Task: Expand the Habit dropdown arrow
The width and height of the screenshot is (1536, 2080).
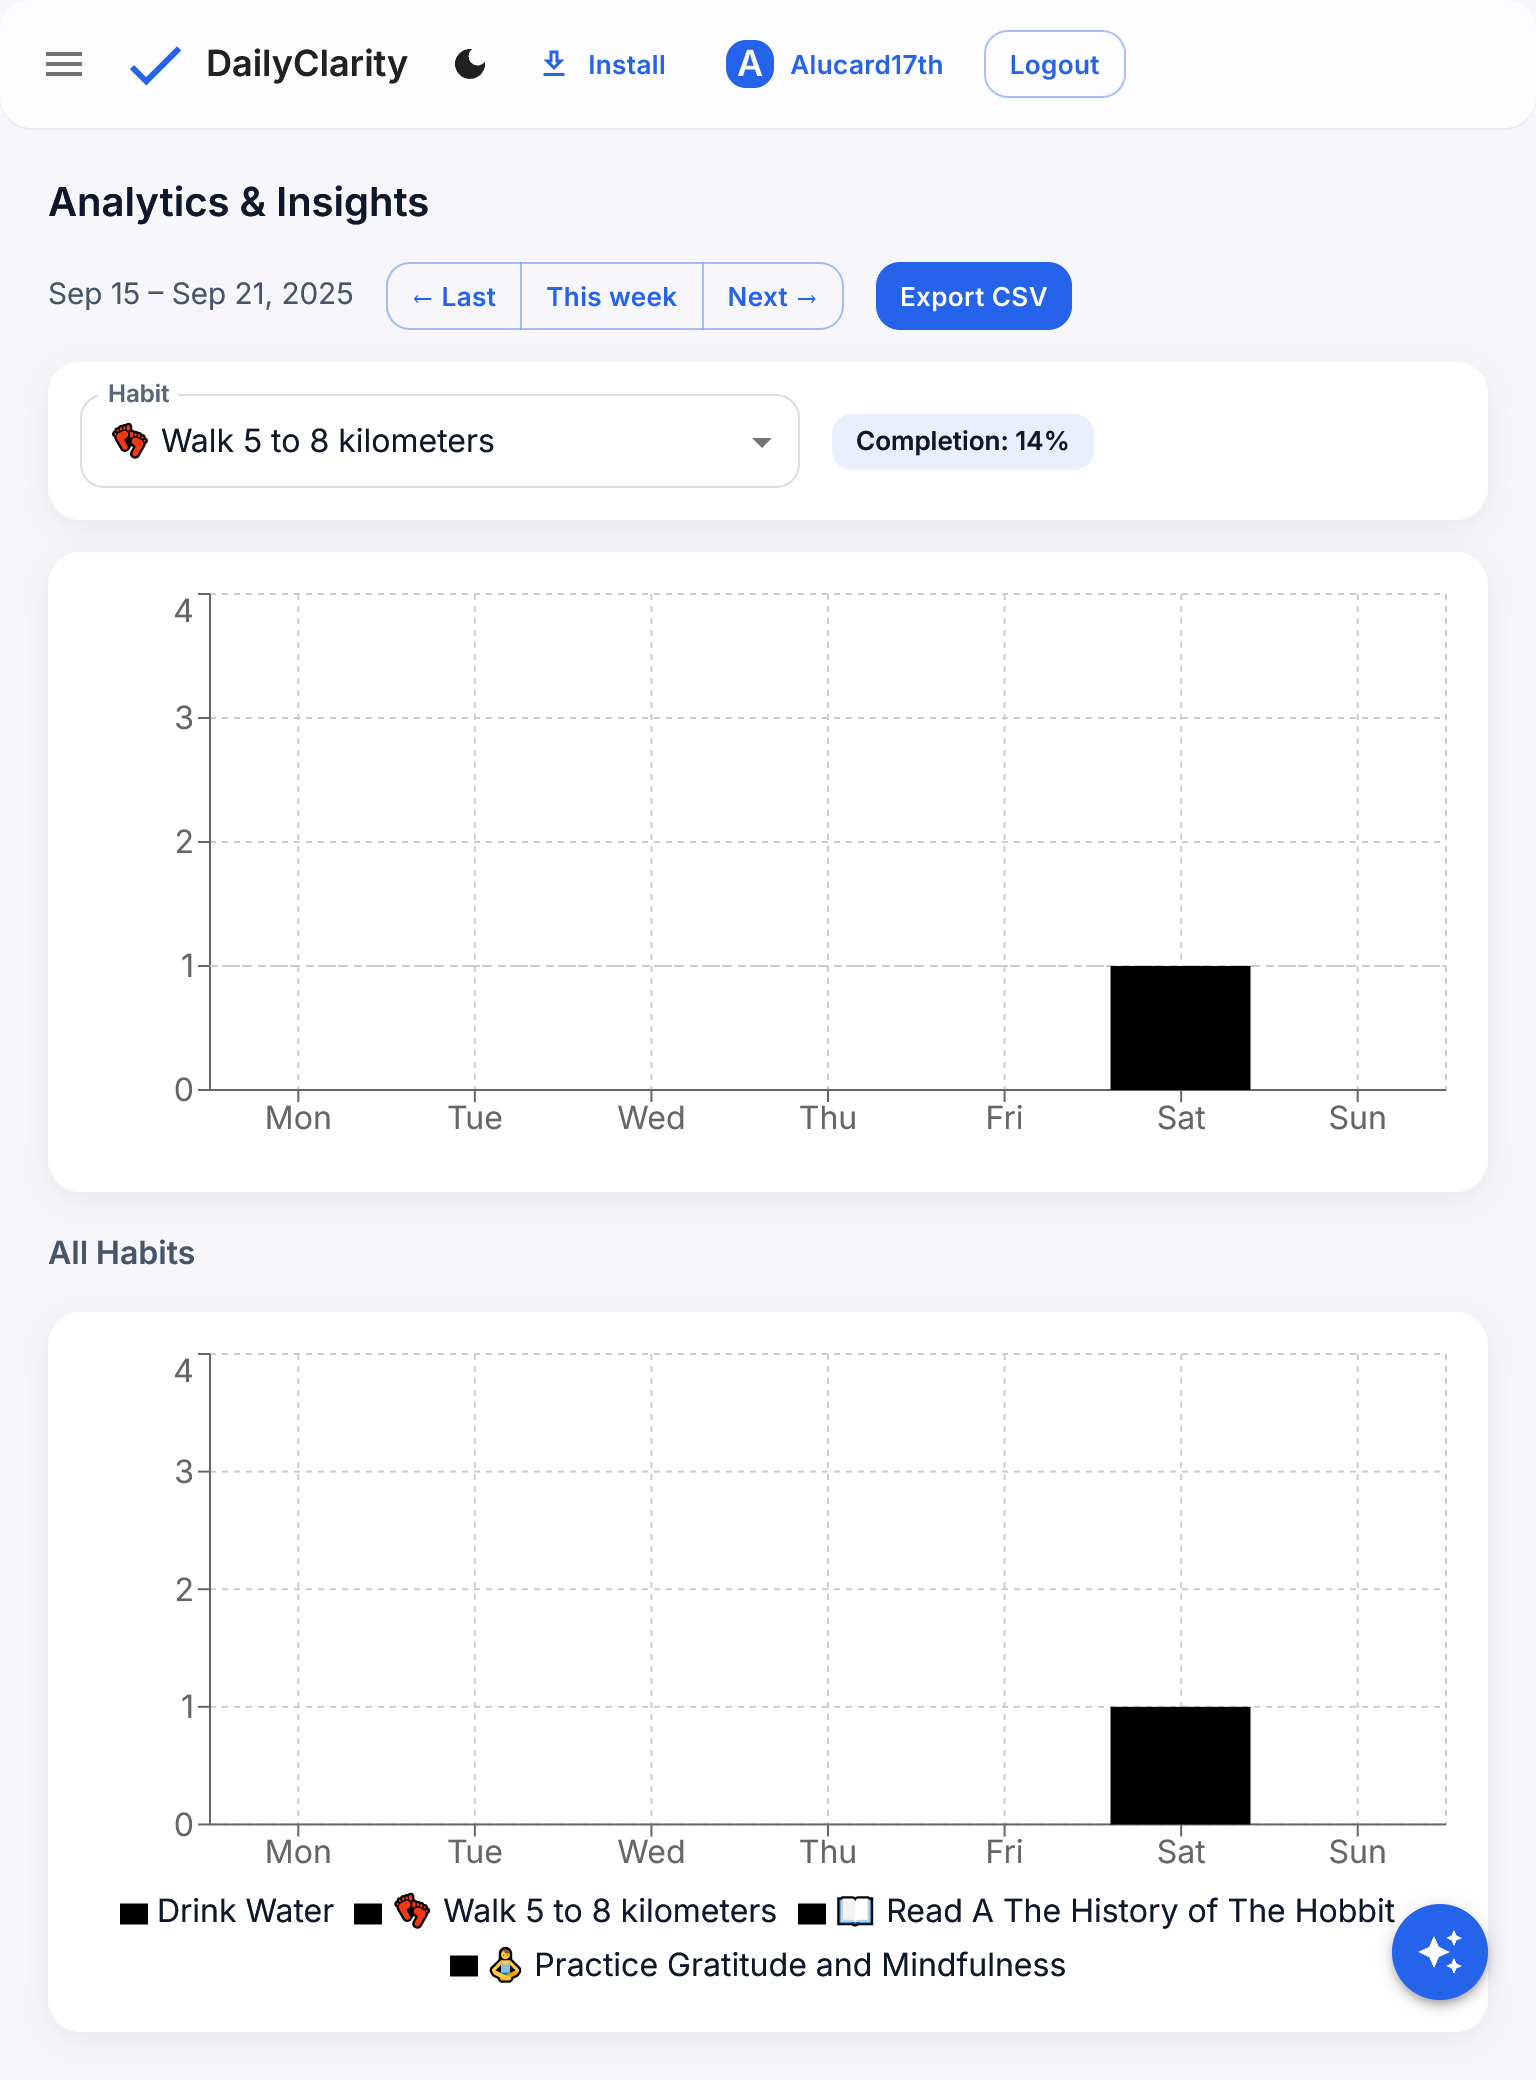Action: (x=762, y=442)
